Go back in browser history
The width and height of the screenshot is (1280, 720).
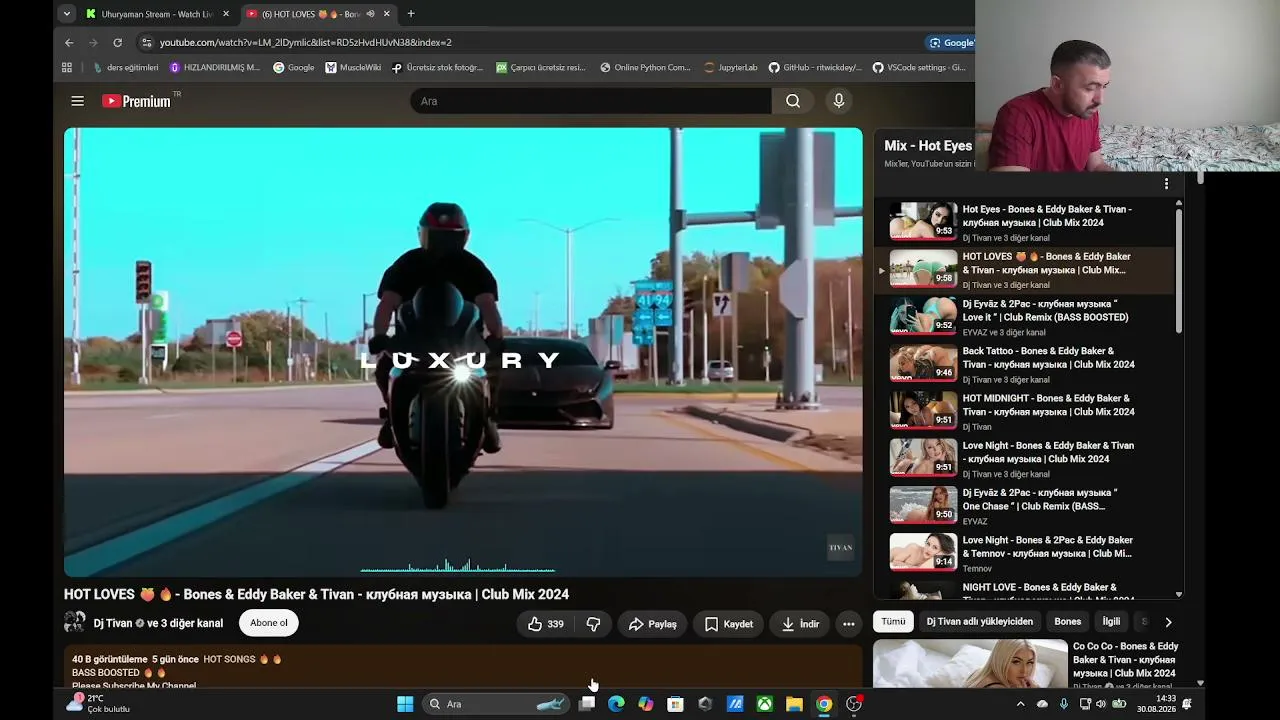click(69, 43)
